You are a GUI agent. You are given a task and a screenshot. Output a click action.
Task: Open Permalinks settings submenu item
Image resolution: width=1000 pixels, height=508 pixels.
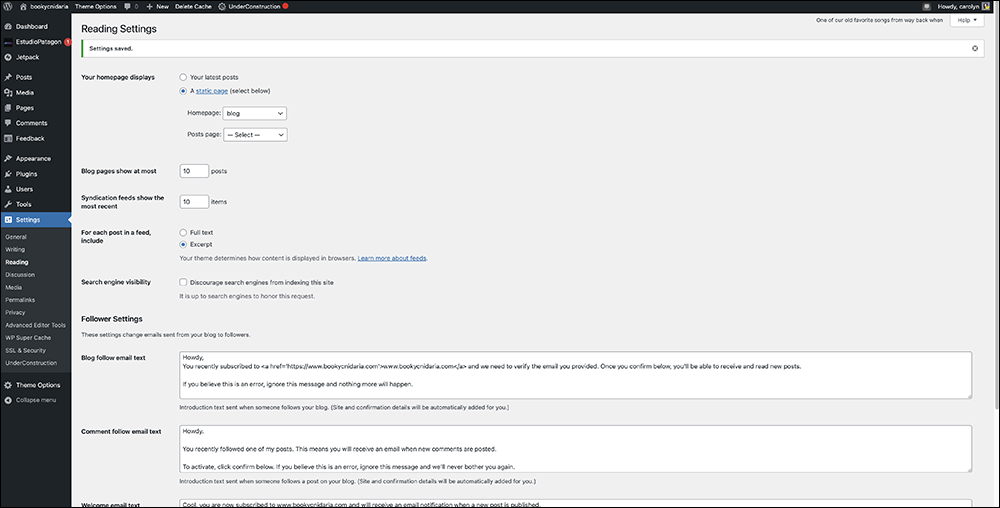pos(21,299)
